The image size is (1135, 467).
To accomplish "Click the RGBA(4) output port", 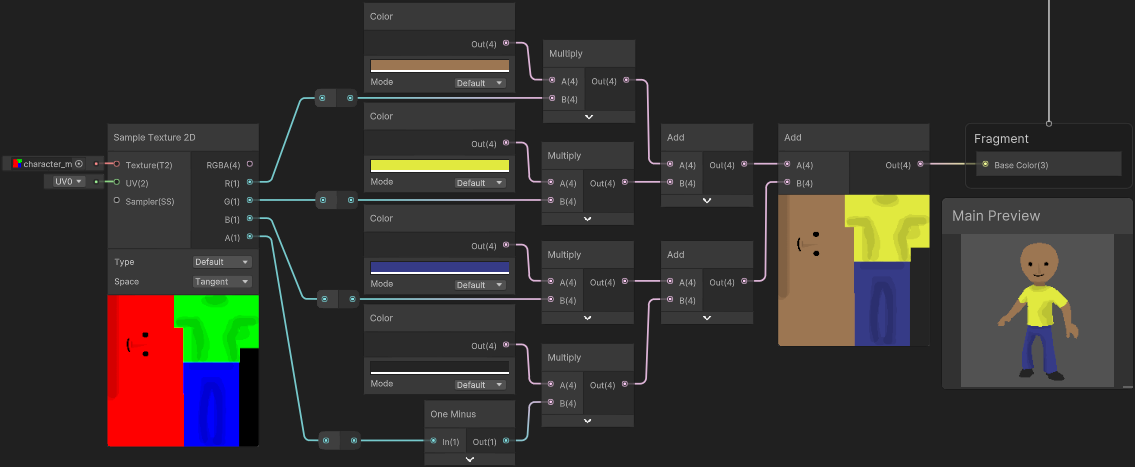I will 250,164.
